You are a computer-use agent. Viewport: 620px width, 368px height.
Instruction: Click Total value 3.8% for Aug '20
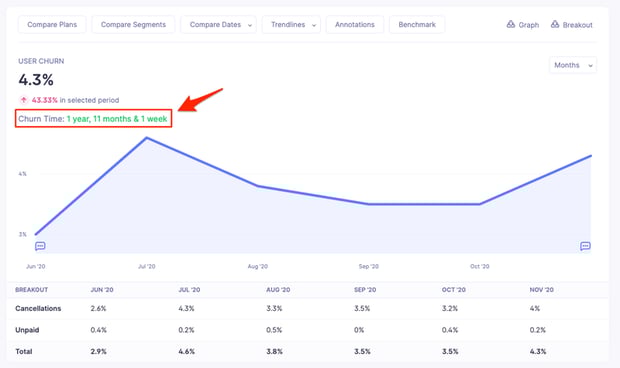(x=274, y=351)
